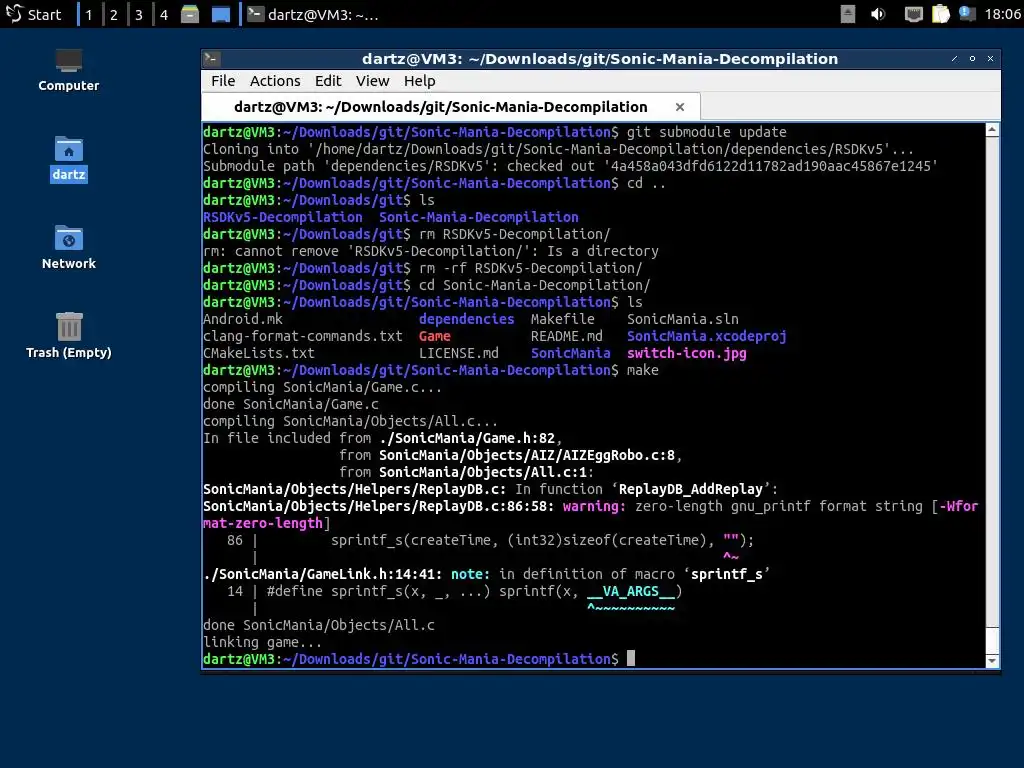Click the 'done SonicMania/Game.c' line
Viewport: 1024px width, 768px height.
pos(291,404)
